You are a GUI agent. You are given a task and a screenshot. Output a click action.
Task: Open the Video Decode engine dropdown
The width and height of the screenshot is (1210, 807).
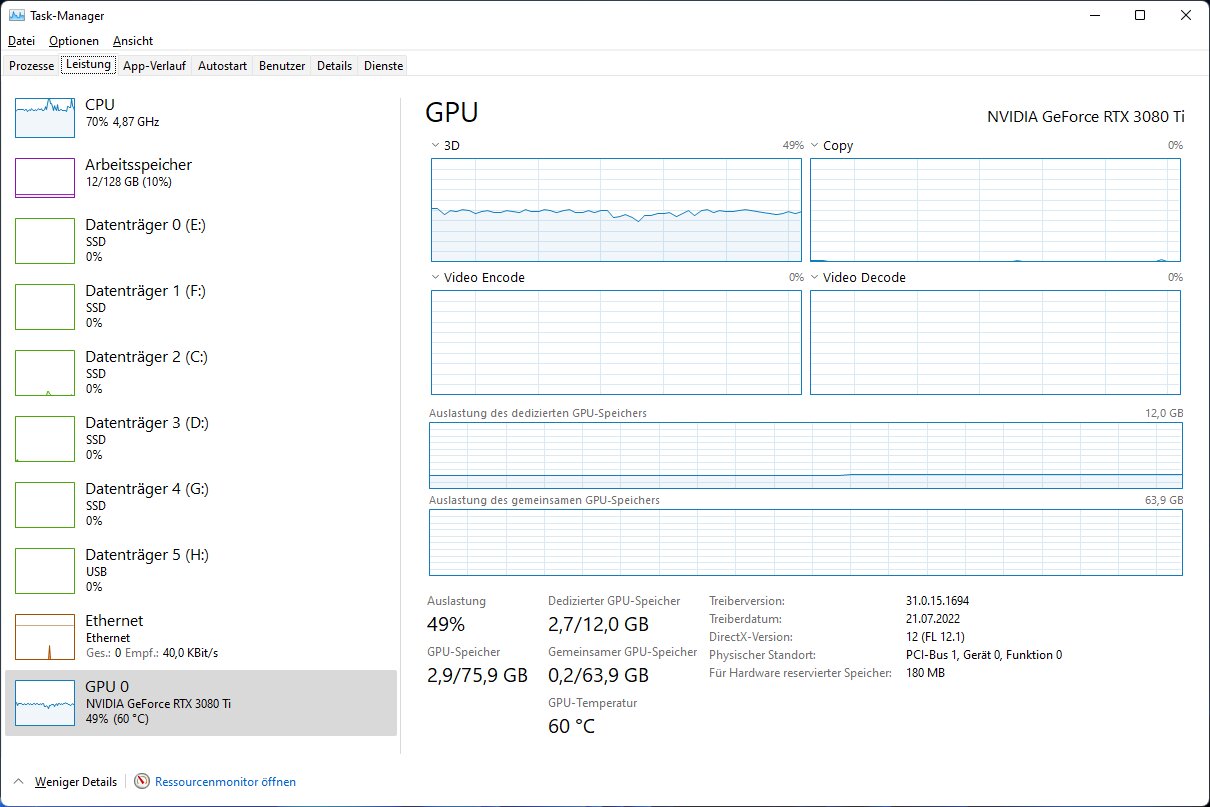click(x=815, y=278)
